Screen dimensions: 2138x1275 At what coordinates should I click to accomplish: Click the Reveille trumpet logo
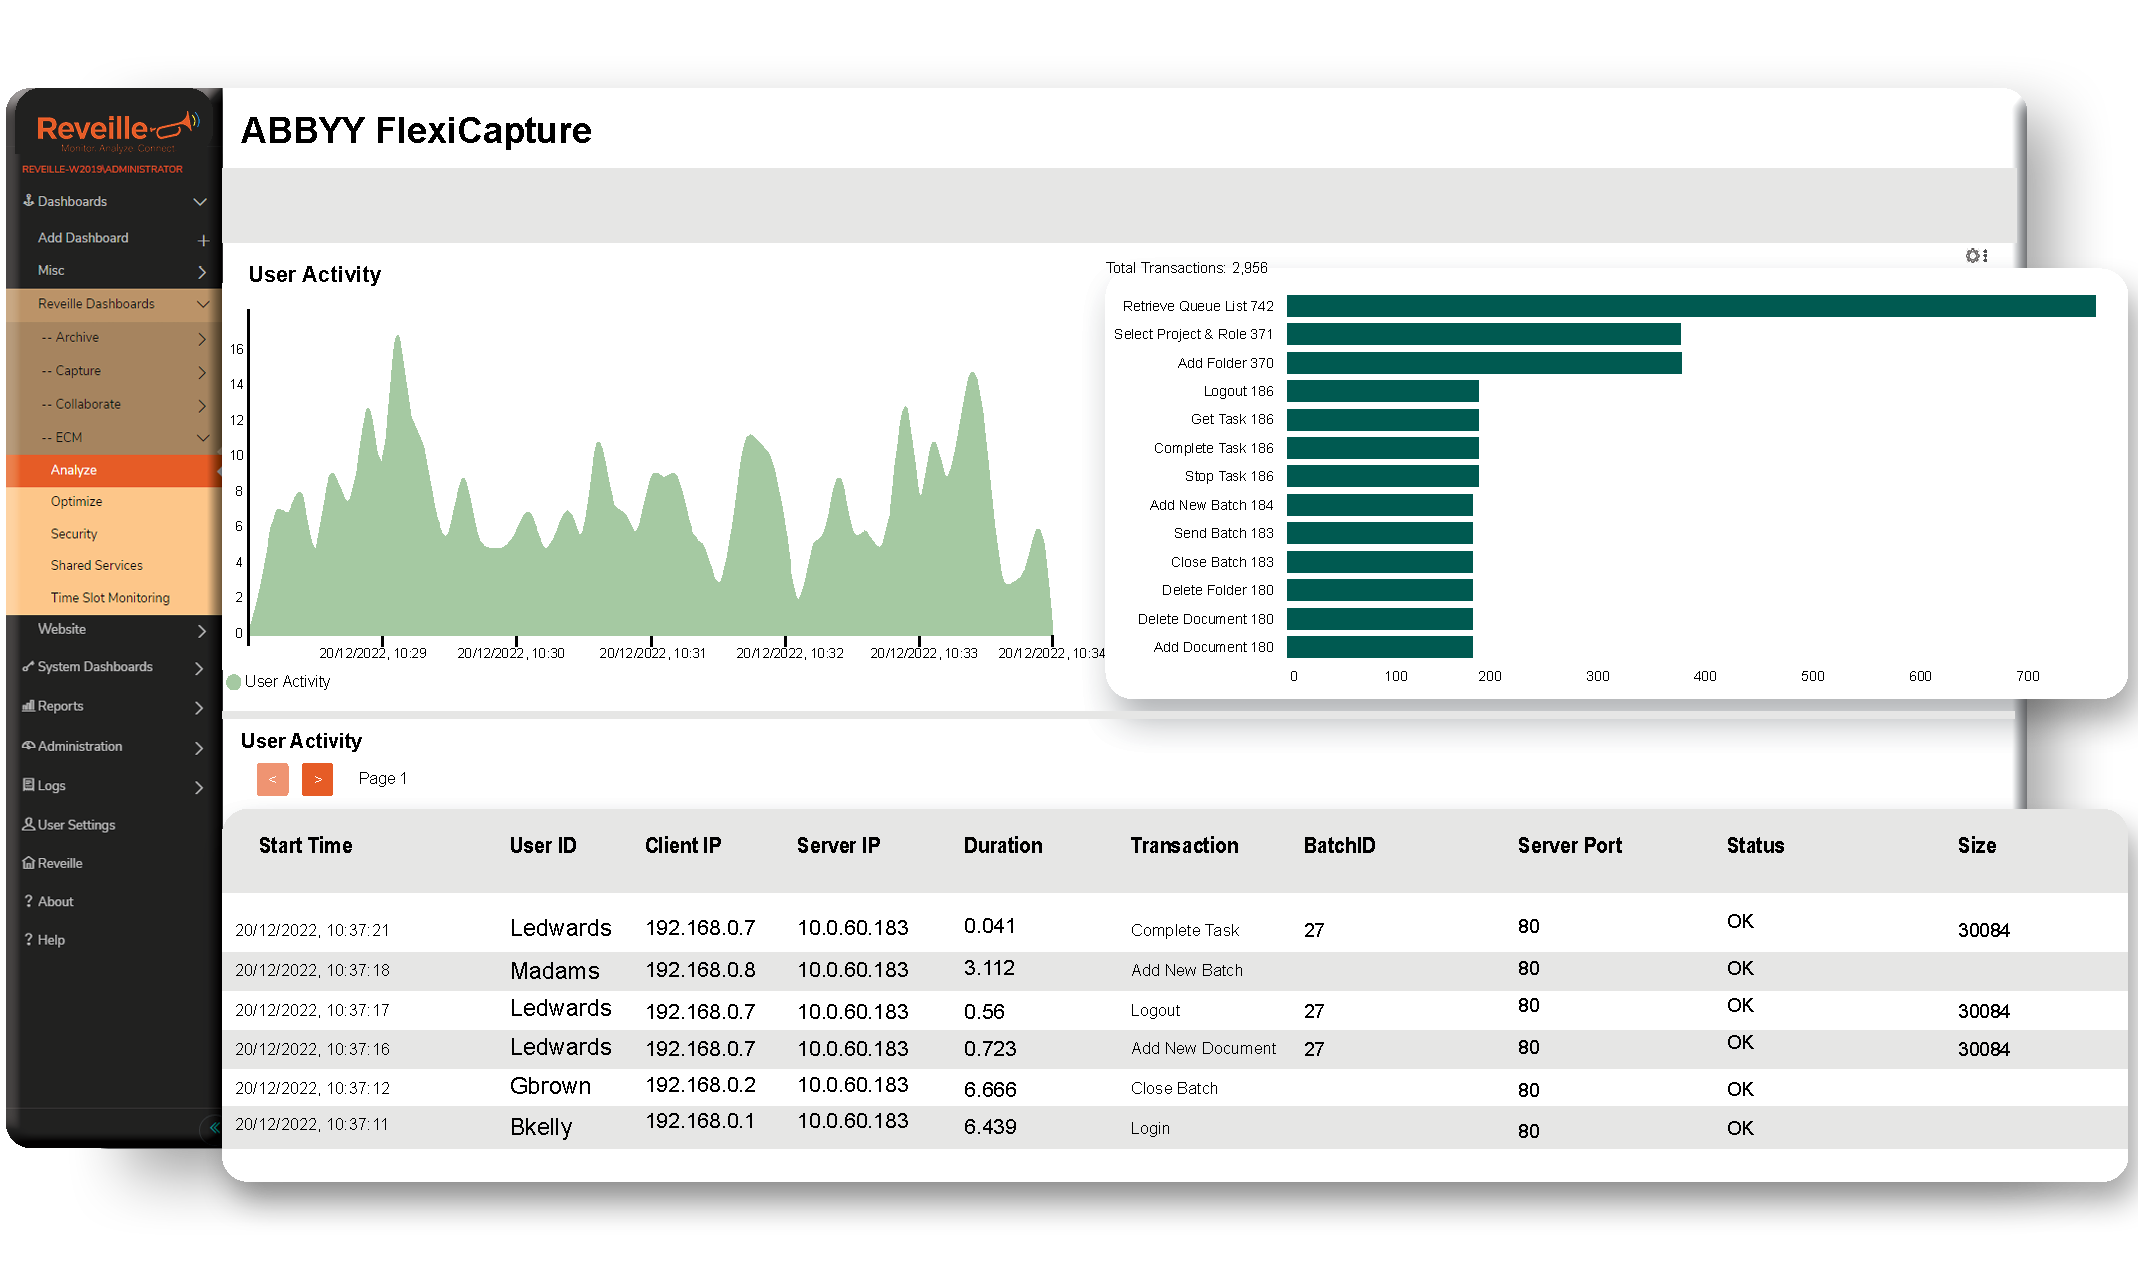tap(118, 130)
